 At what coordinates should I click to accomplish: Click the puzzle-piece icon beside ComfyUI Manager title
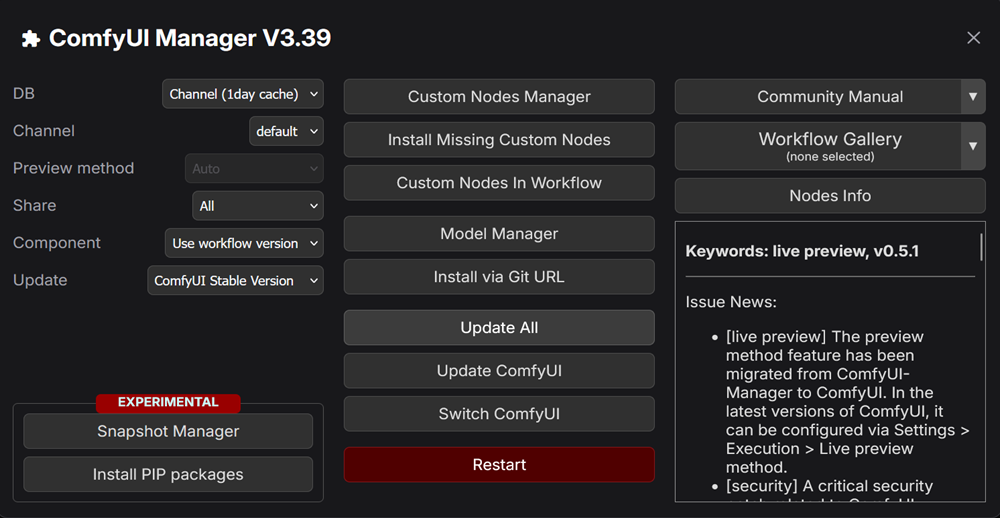[x=30, y=40]
